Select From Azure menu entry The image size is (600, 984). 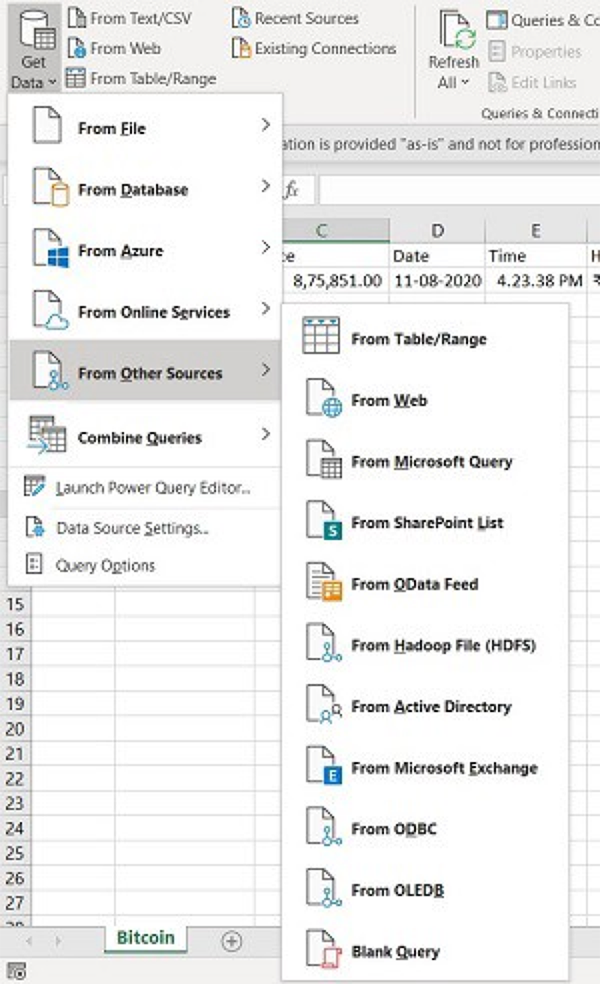(120, 250)
